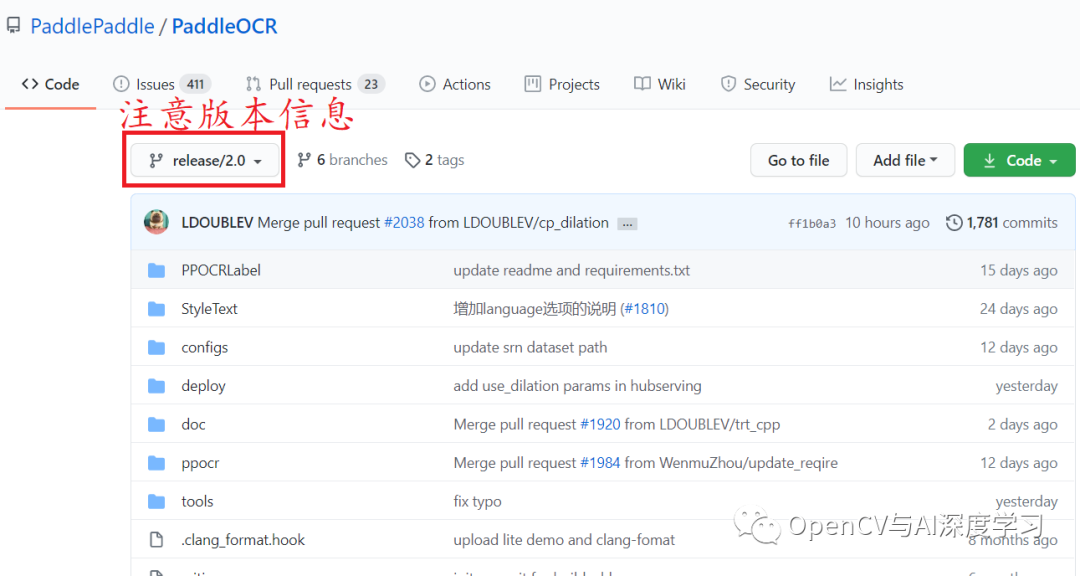Image resolution: width=1080 pixels, height=576 pixels.
Task: Click the Go to file button
Action: click(798, 160)
